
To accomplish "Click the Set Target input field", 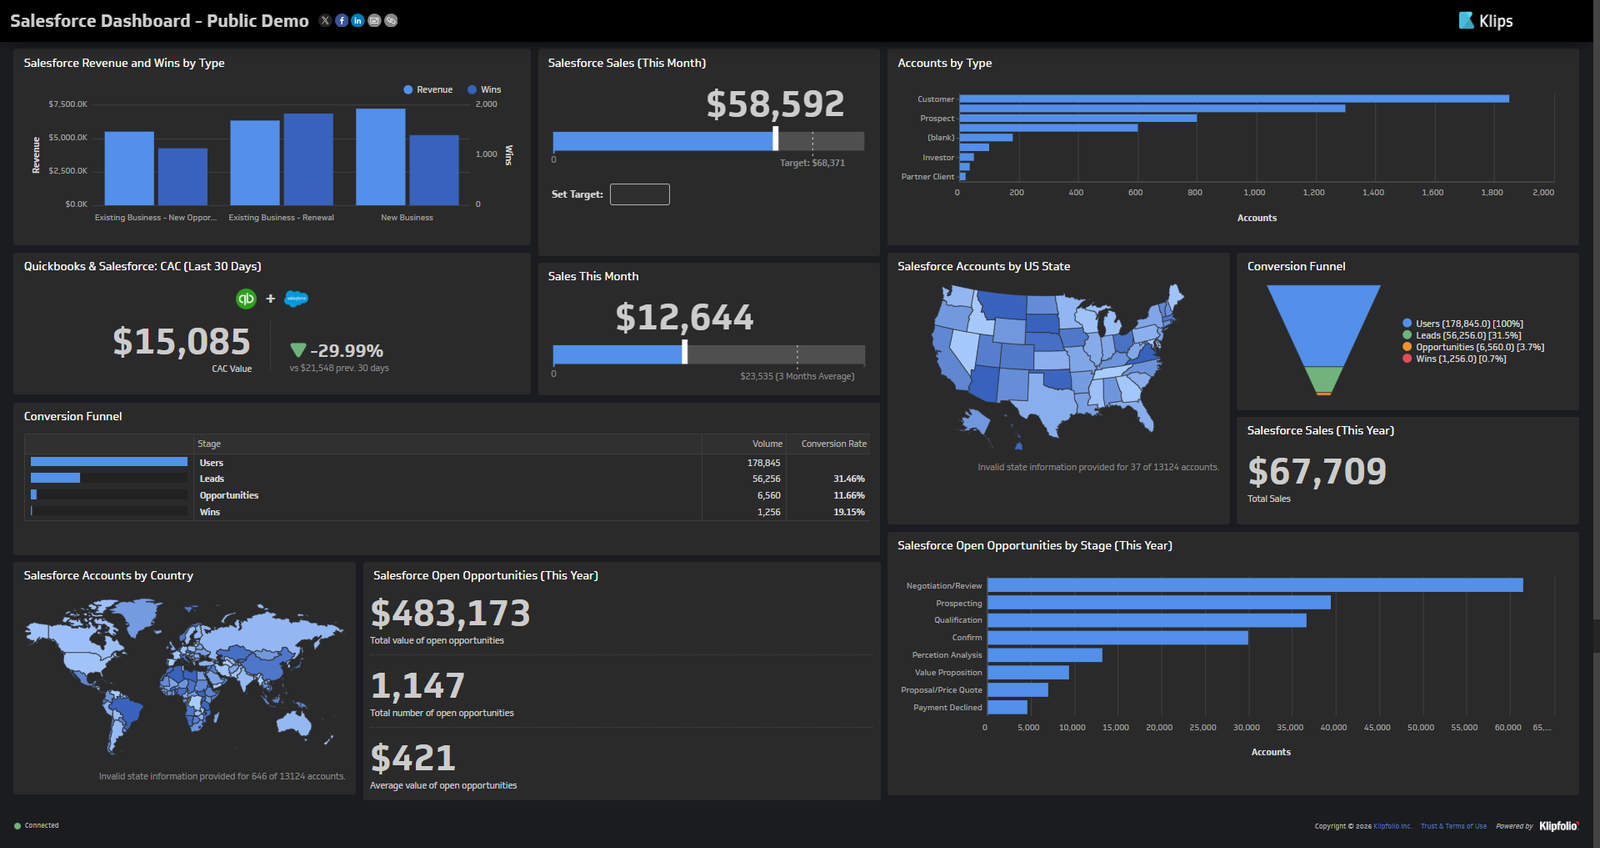I will 640,194.
